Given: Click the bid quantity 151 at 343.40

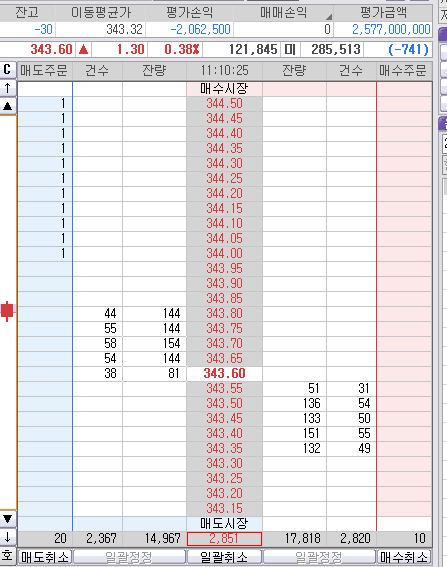Looking at the screenshot, I should (311, 434).
